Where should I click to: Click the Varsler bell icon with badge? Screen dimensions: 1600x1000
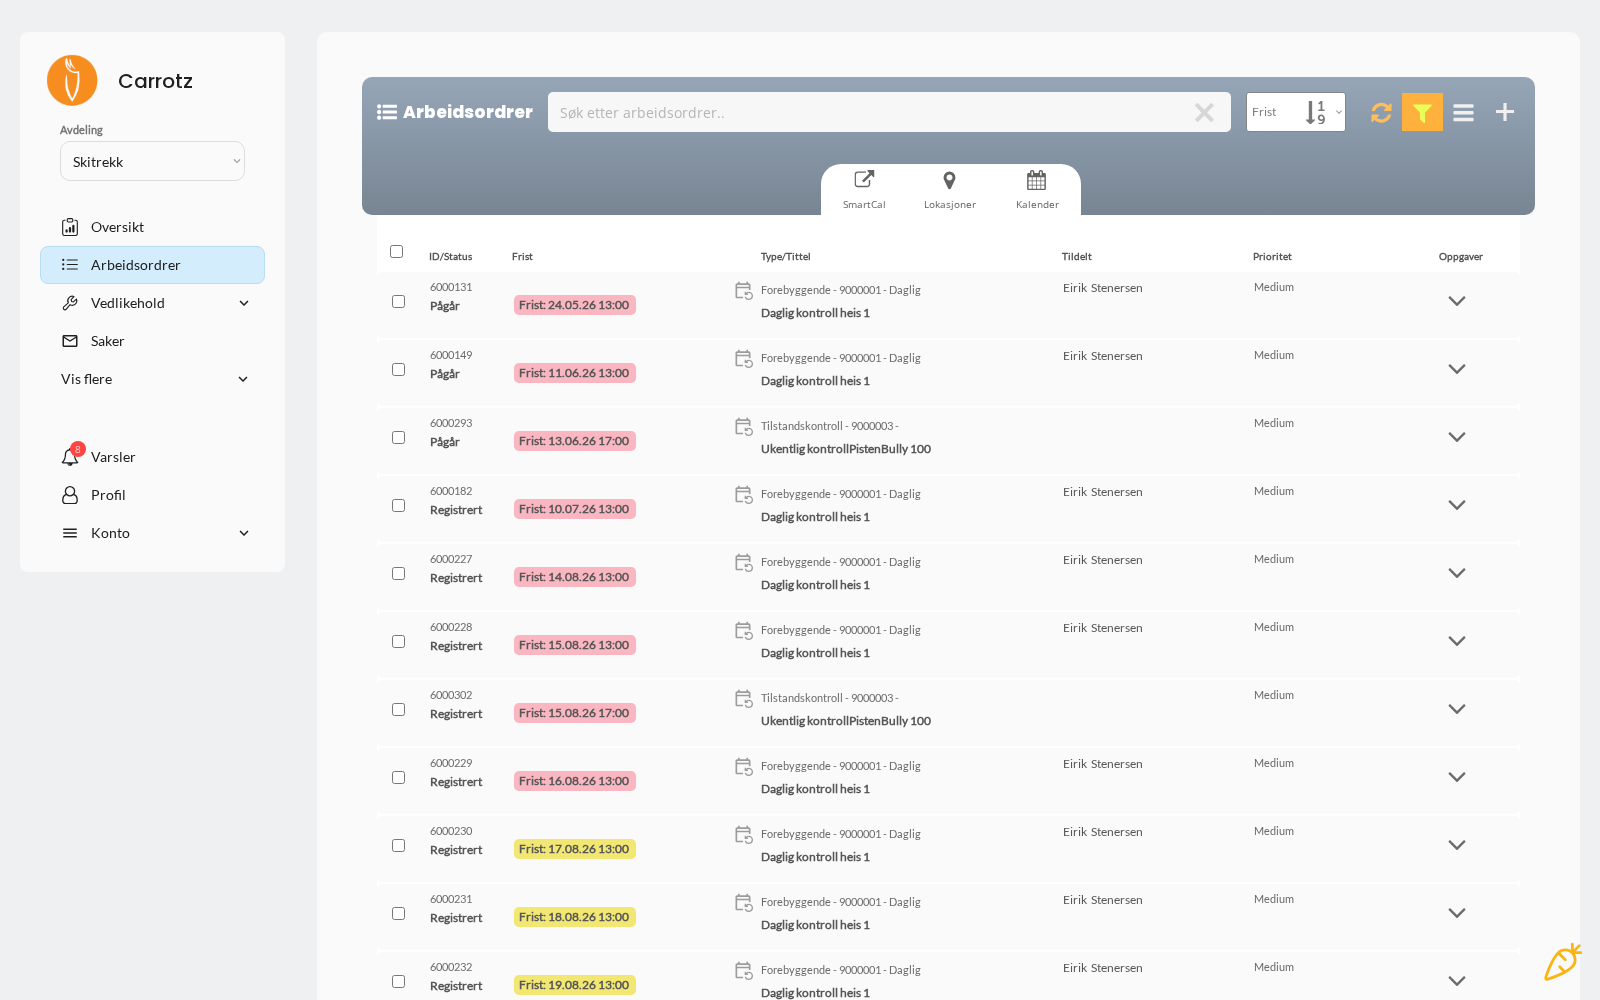[x=71, y=456]
